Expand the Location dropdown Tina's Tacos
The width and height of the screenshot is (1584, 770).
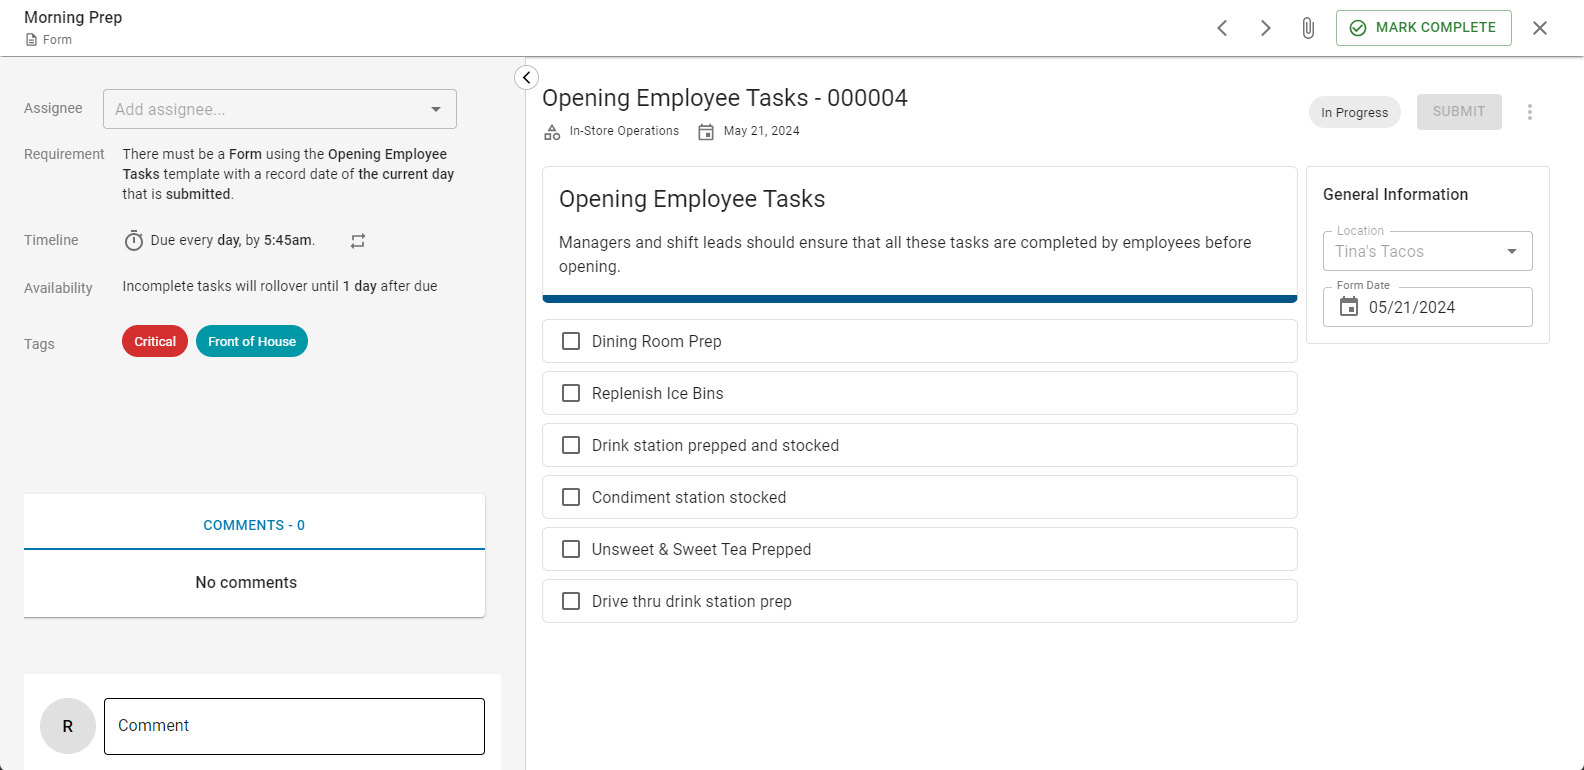1428,251
